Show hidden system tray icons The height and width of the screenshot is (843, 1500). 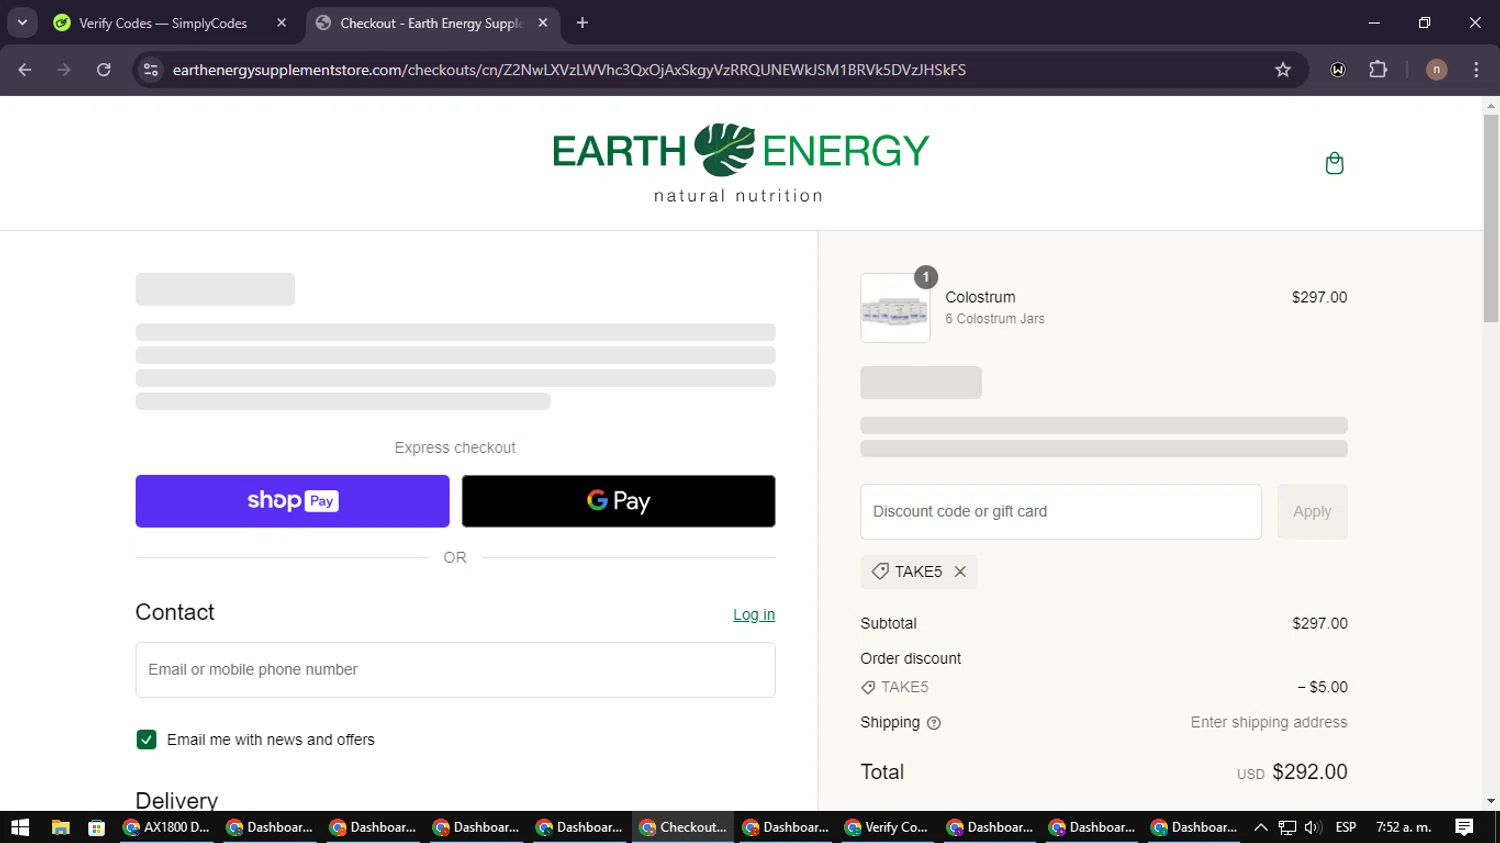pyautogui.click(x=1261, y=827)
